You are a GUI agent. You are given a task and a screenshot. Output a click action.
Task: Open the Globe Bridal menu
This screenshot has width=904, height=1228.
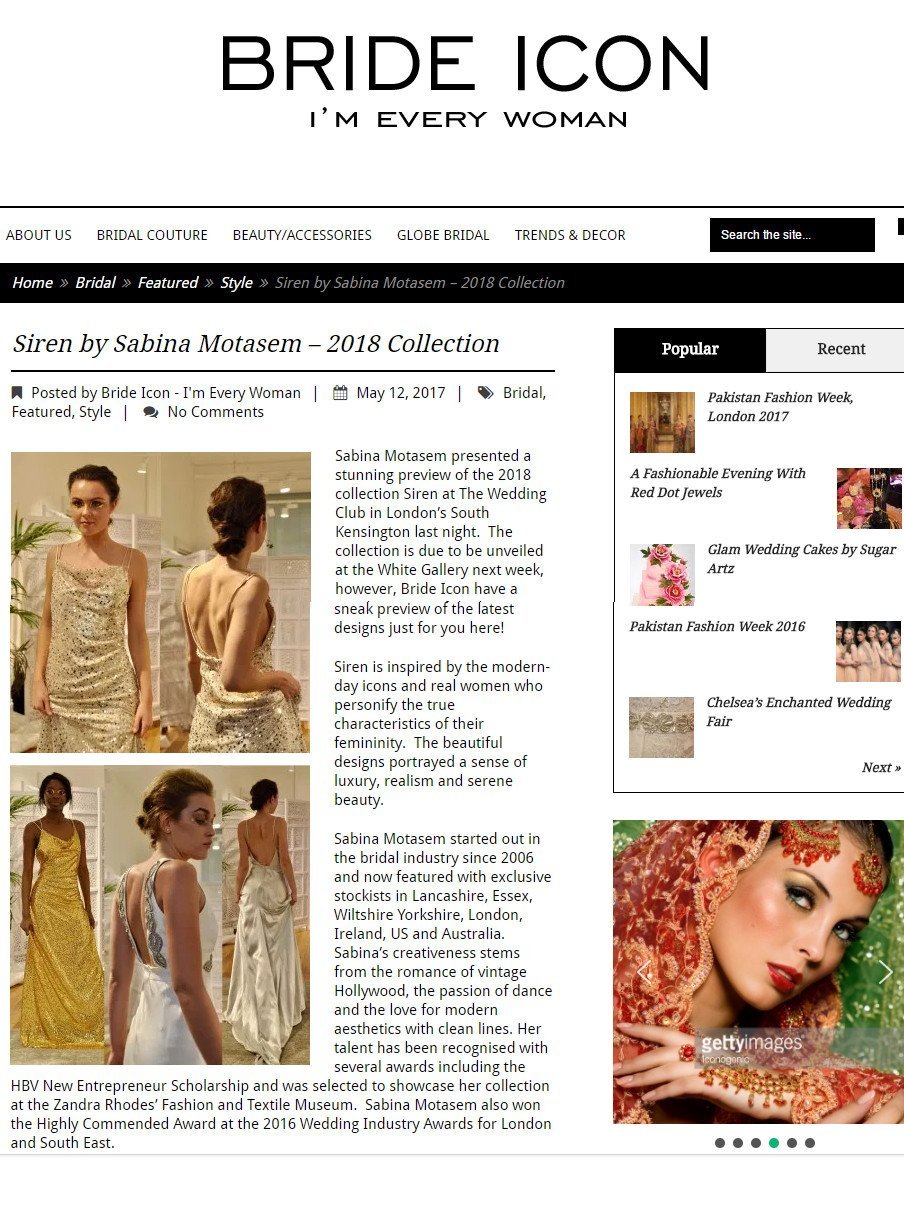[x=443, y=235]
